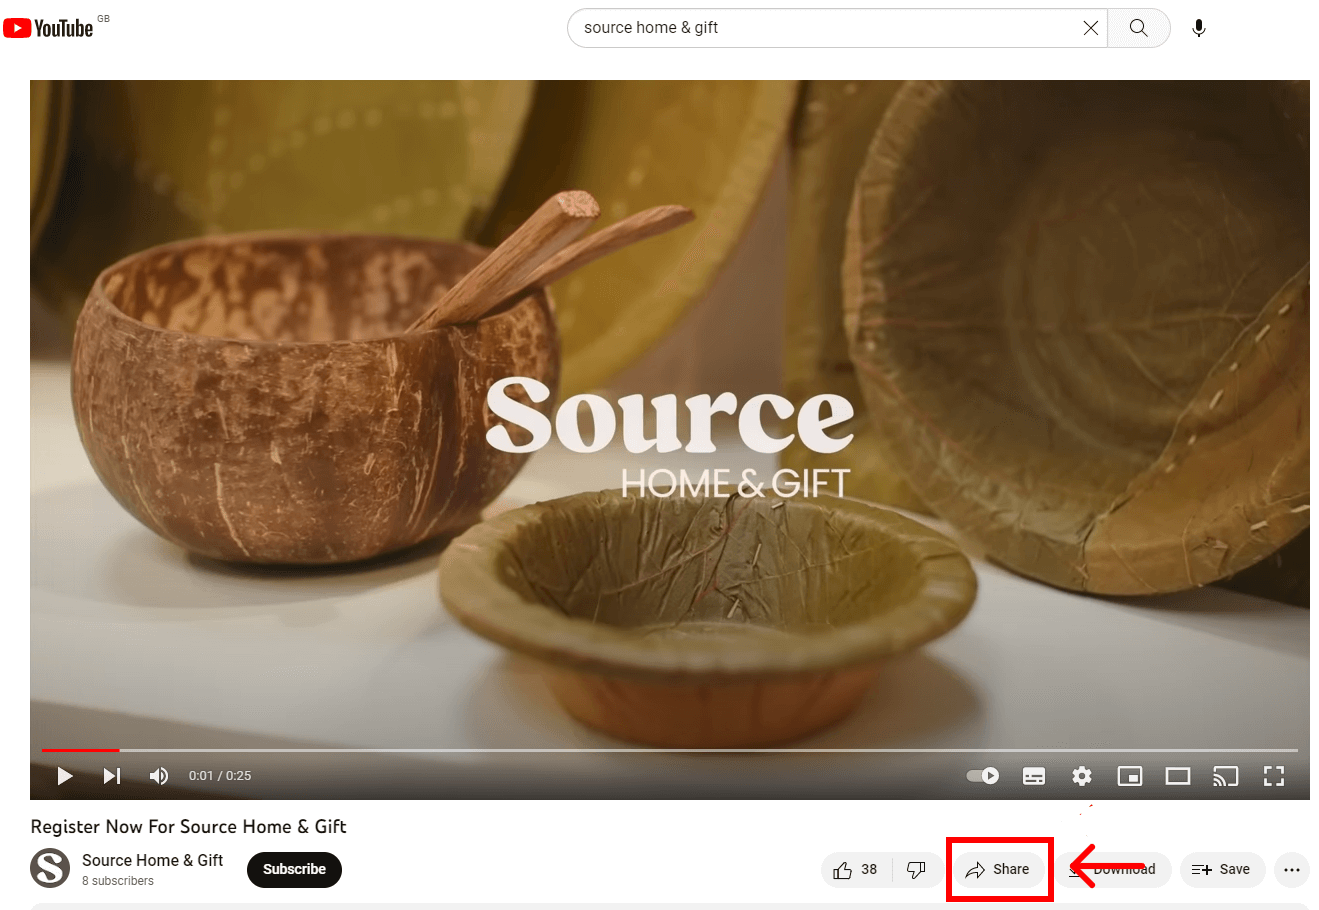
Task: Cast the video to a TV
Action: point(1226,776)
